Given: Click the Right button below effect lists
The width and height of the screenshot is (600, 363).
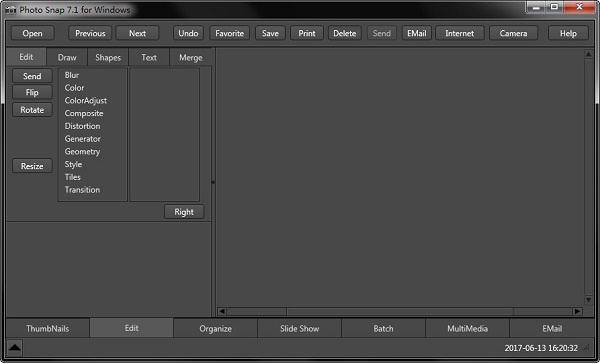Looking at the screenshot, I should pos(184,212).
